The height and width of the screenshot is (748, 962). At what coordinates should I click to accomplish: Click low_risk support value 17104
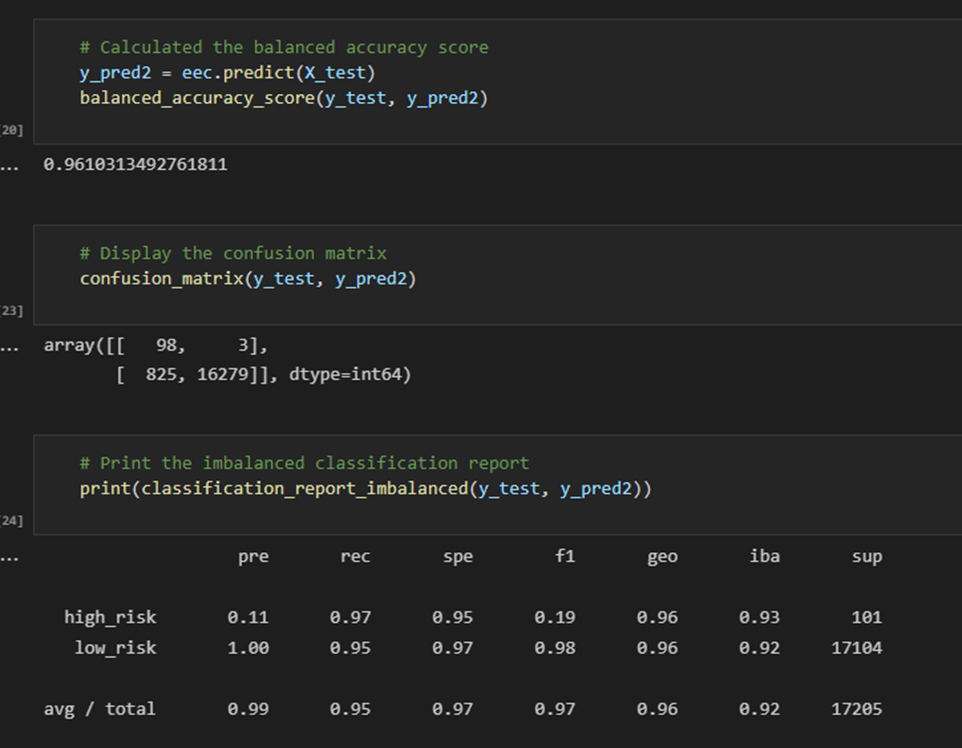click(856, 648)
